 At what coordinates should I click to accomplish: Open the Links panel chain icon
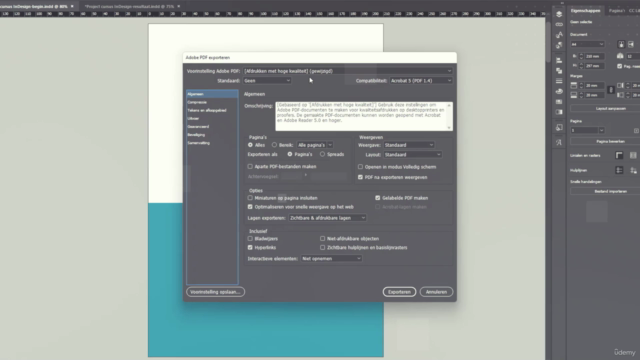point(559,24)
